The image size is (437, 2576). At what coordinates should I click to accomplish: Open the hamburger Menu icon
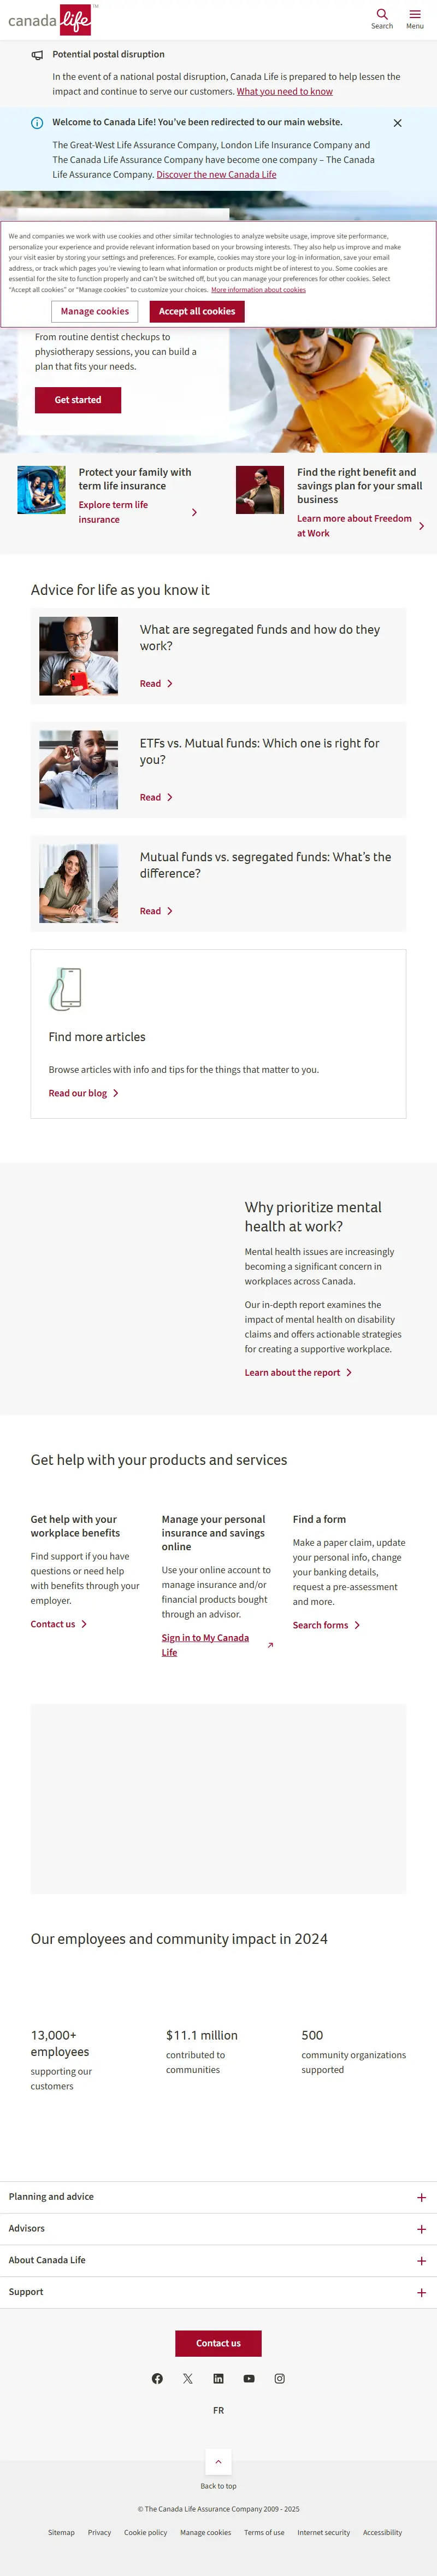(415, 19)
